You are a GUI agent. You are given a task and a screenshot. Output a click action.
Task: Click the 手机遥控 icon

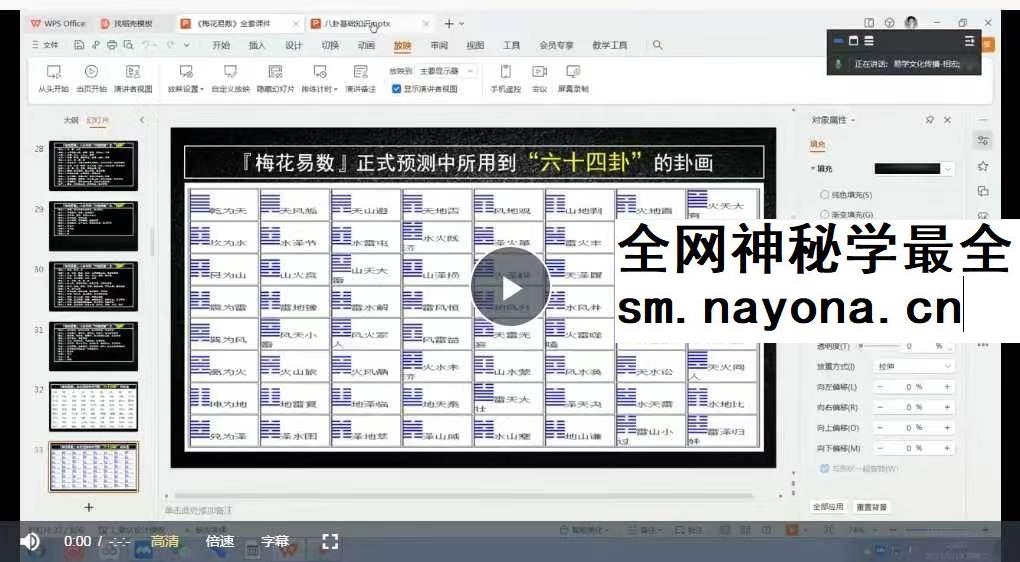505,72
